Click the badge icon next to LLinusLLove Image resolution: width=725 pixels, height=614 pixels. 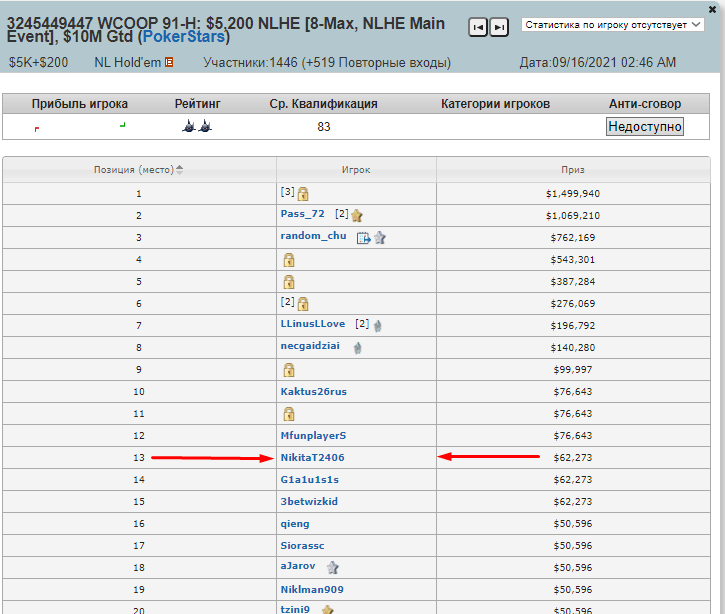pyautogui.click(x=378, y=325)
